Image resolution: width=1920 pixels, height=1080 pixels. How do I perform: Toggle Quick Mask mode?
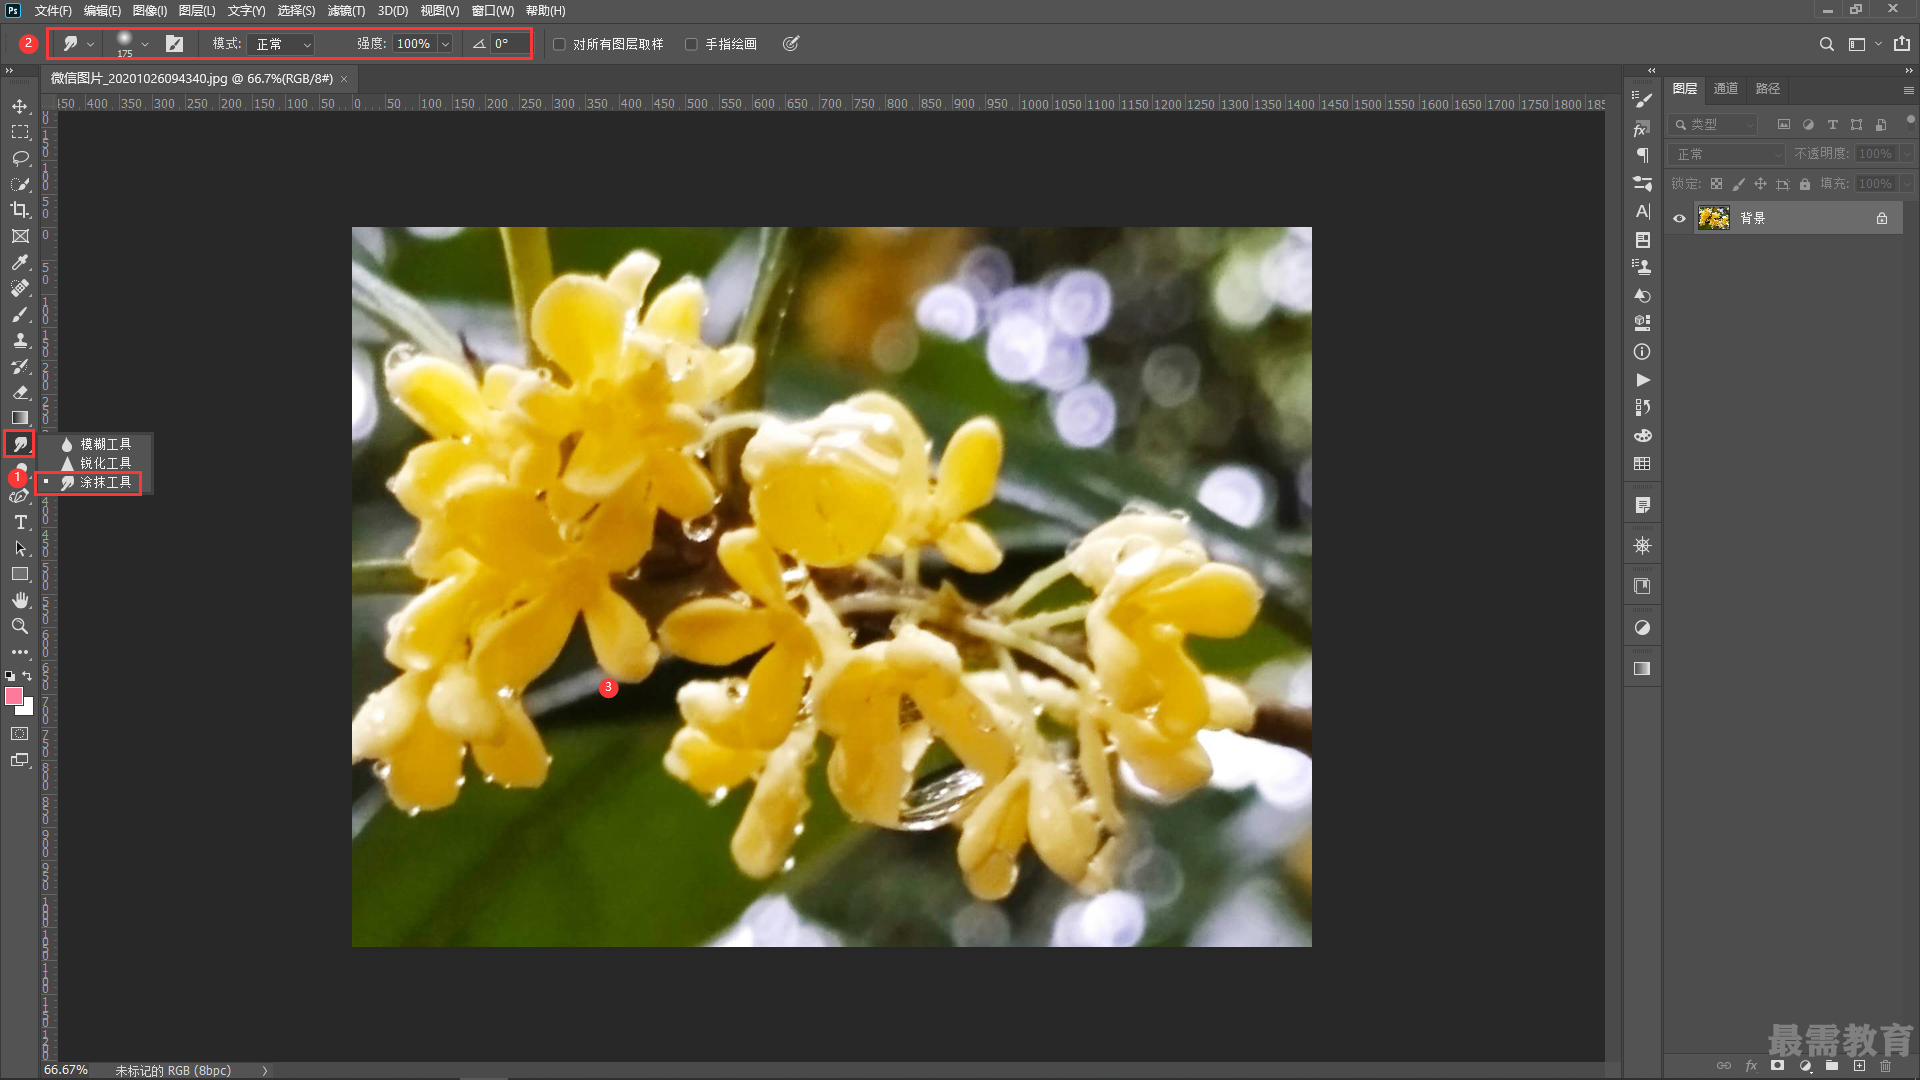(x=20, y=734)
